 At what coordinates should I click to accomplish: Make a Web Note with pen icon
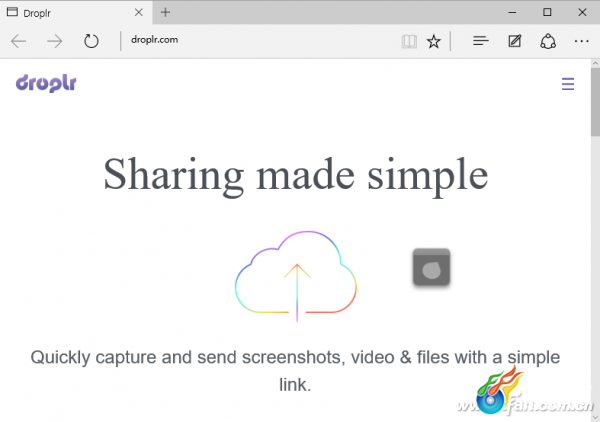pos(515,41)
